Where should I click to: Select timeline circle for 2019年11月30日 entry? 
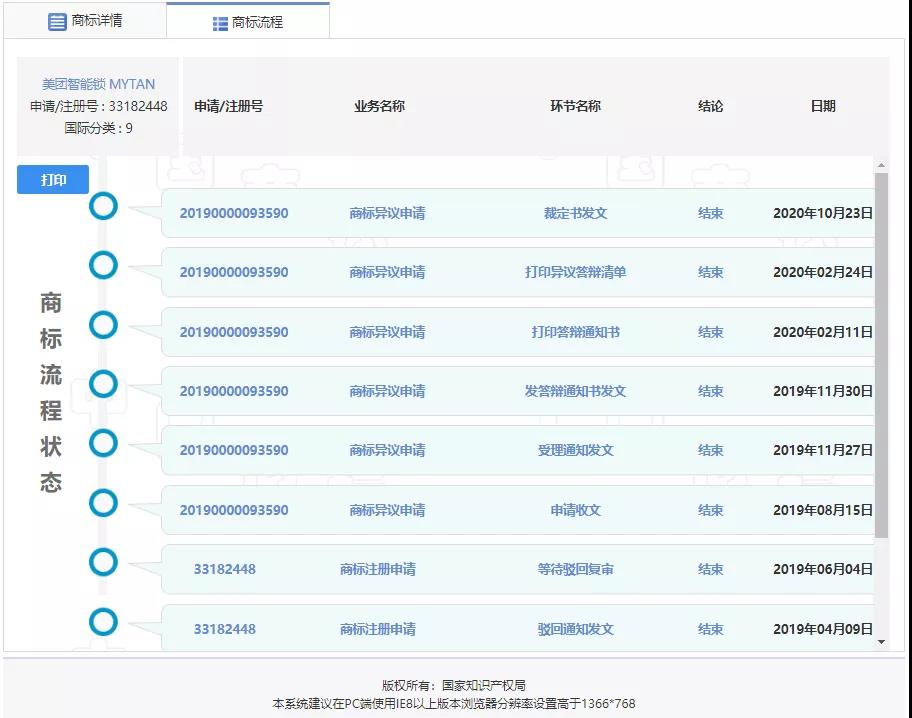tap(103, 384)
